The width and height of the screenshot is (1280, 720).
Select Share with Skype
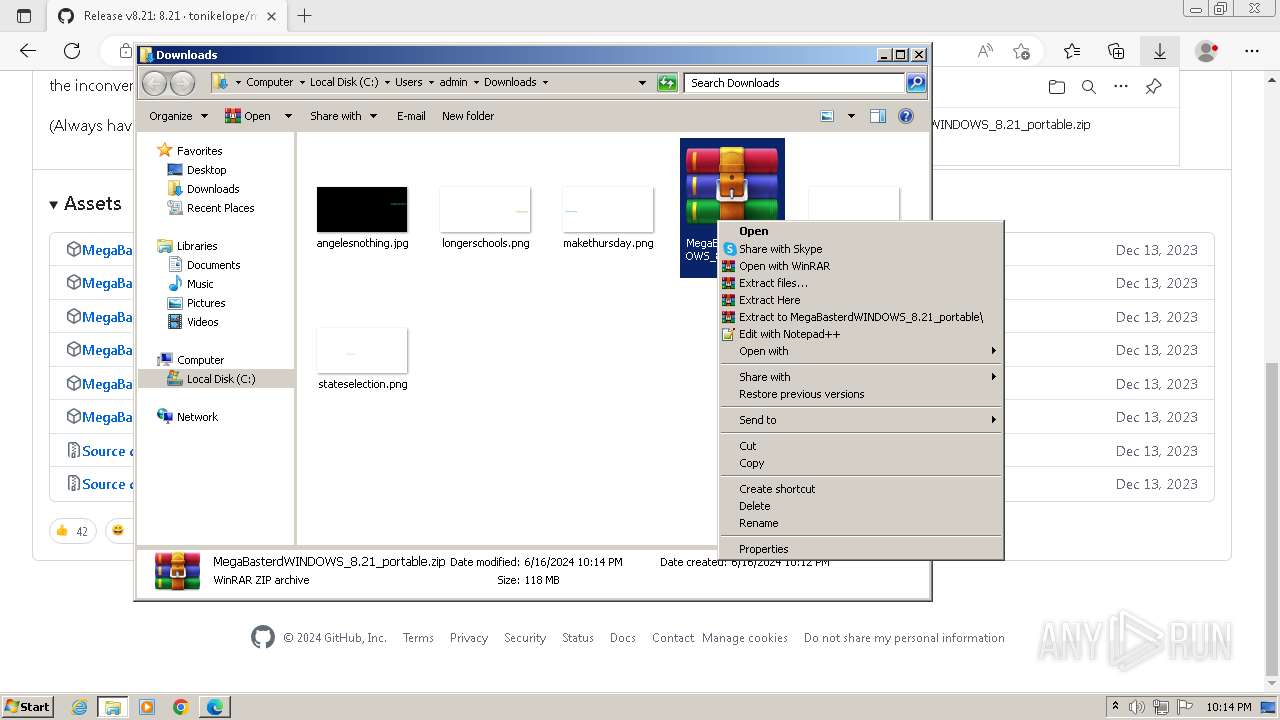(x=861, y=249)
